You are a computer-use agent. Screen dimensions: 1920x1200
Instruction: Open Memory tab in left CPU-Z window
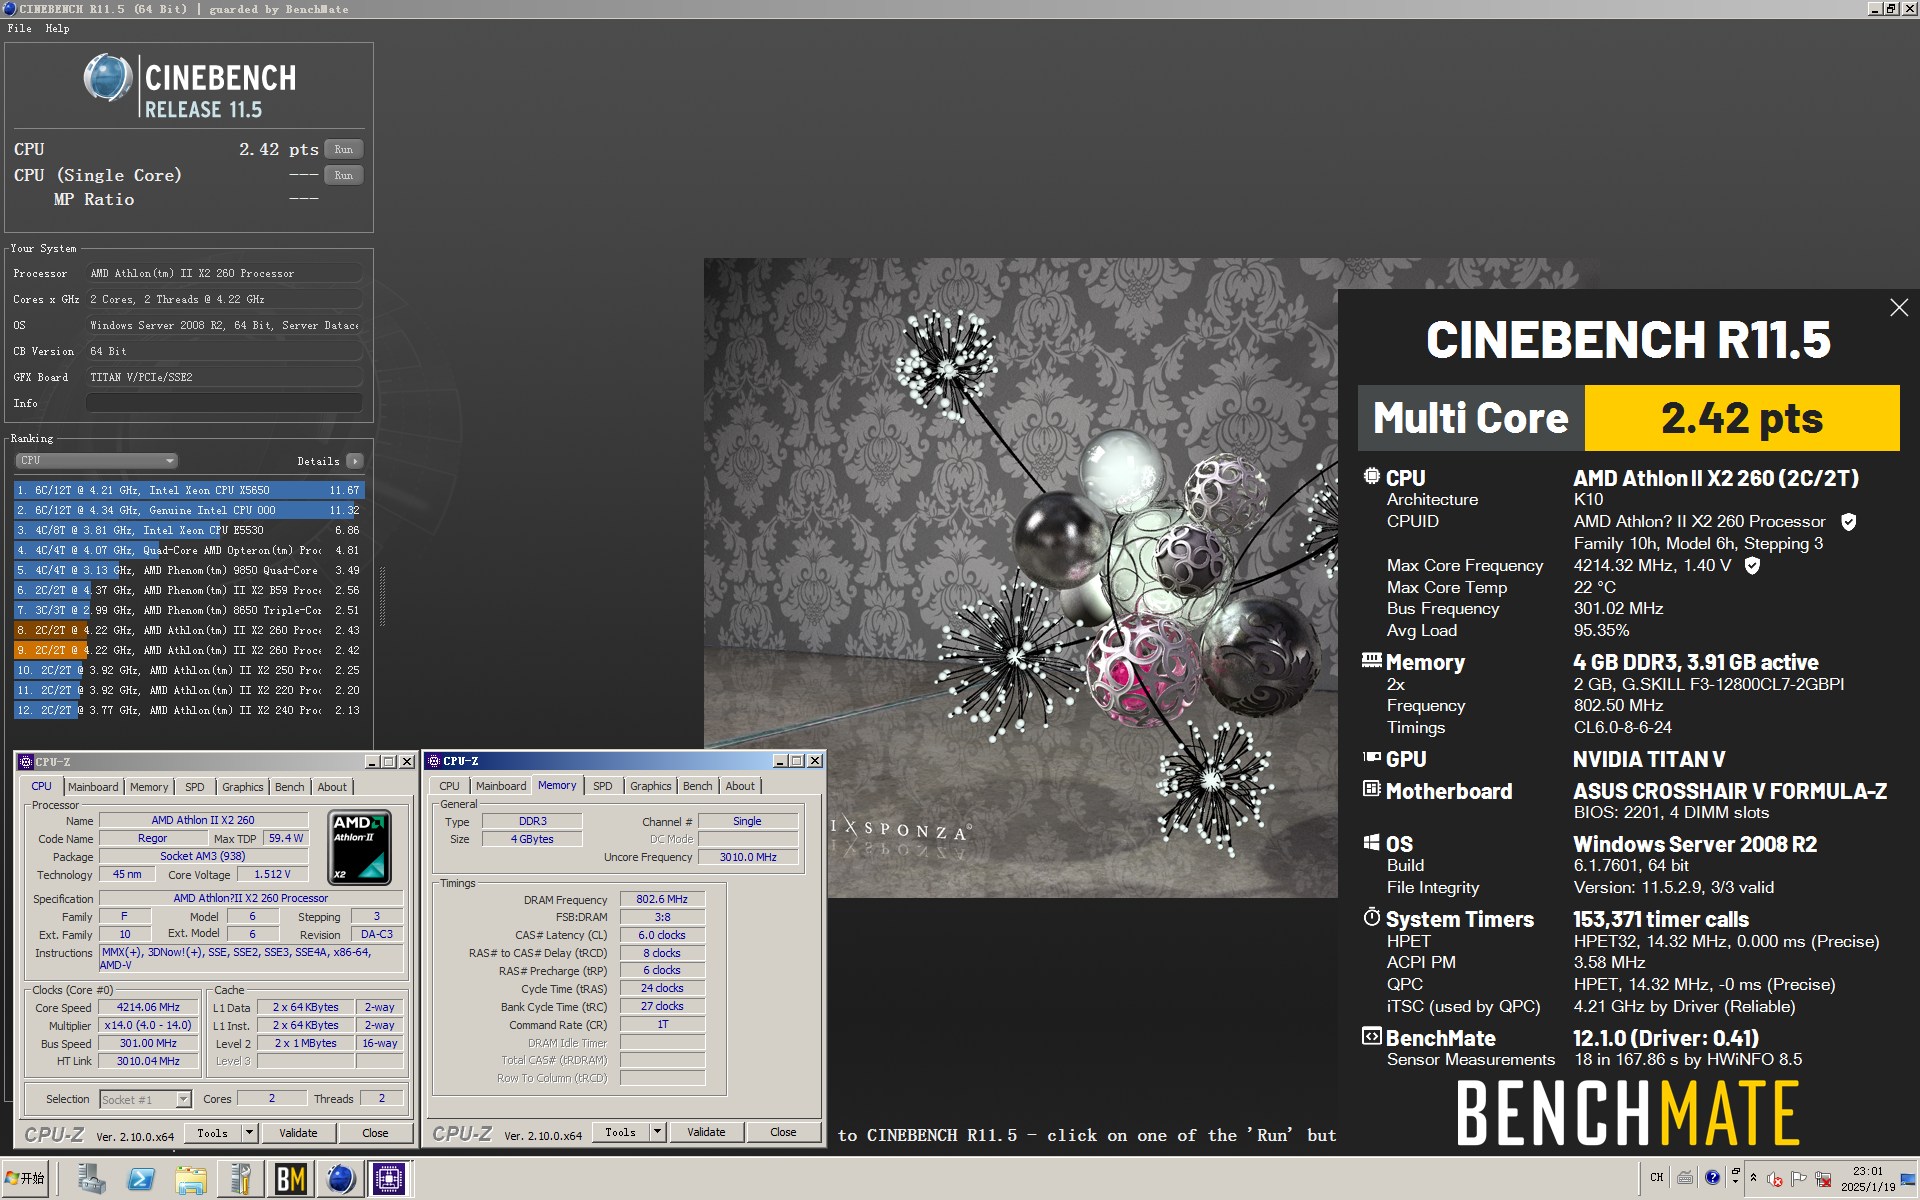coord(149,787)
